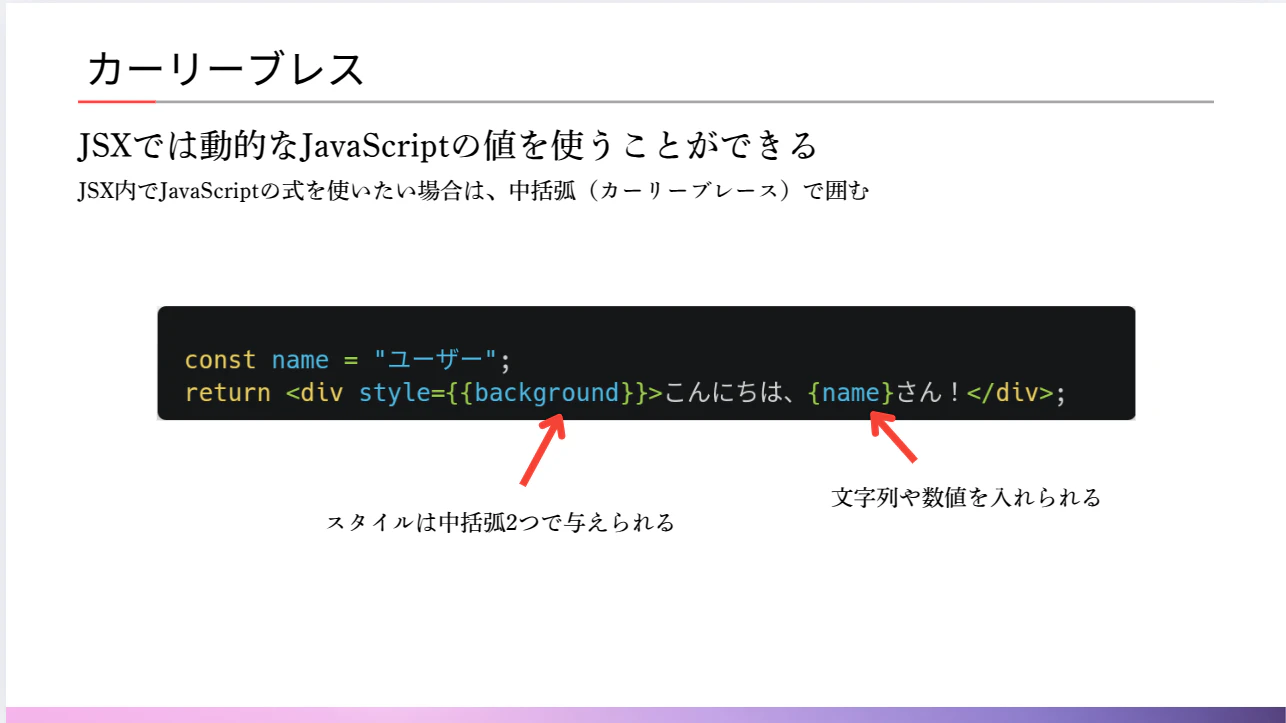Image resolution: width=1286 pixels, height=723 pixels.
Task: Click the opening "<div" tag in the code
Action: pos(315,392)
